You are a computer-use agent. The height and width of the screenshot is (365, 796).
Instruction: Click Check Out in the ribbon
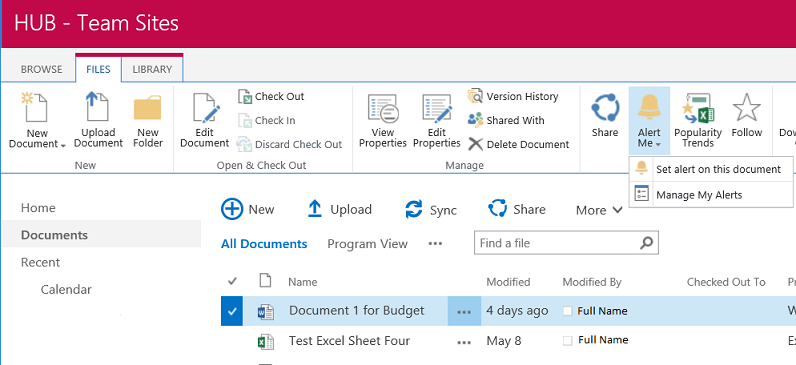[x=271, y=96]
